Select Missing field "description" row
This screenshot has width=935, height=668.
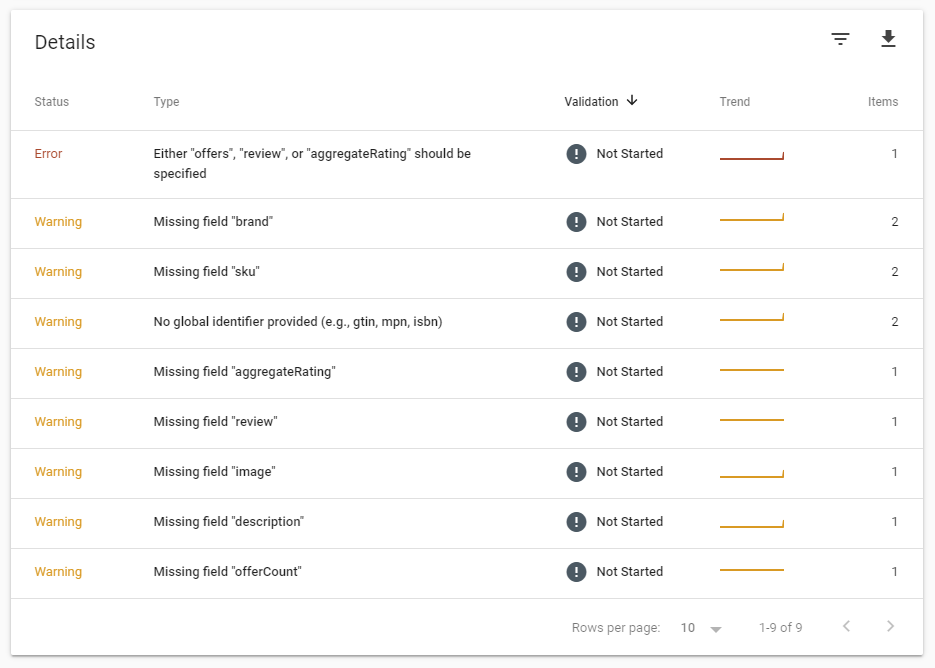(229, 522)
